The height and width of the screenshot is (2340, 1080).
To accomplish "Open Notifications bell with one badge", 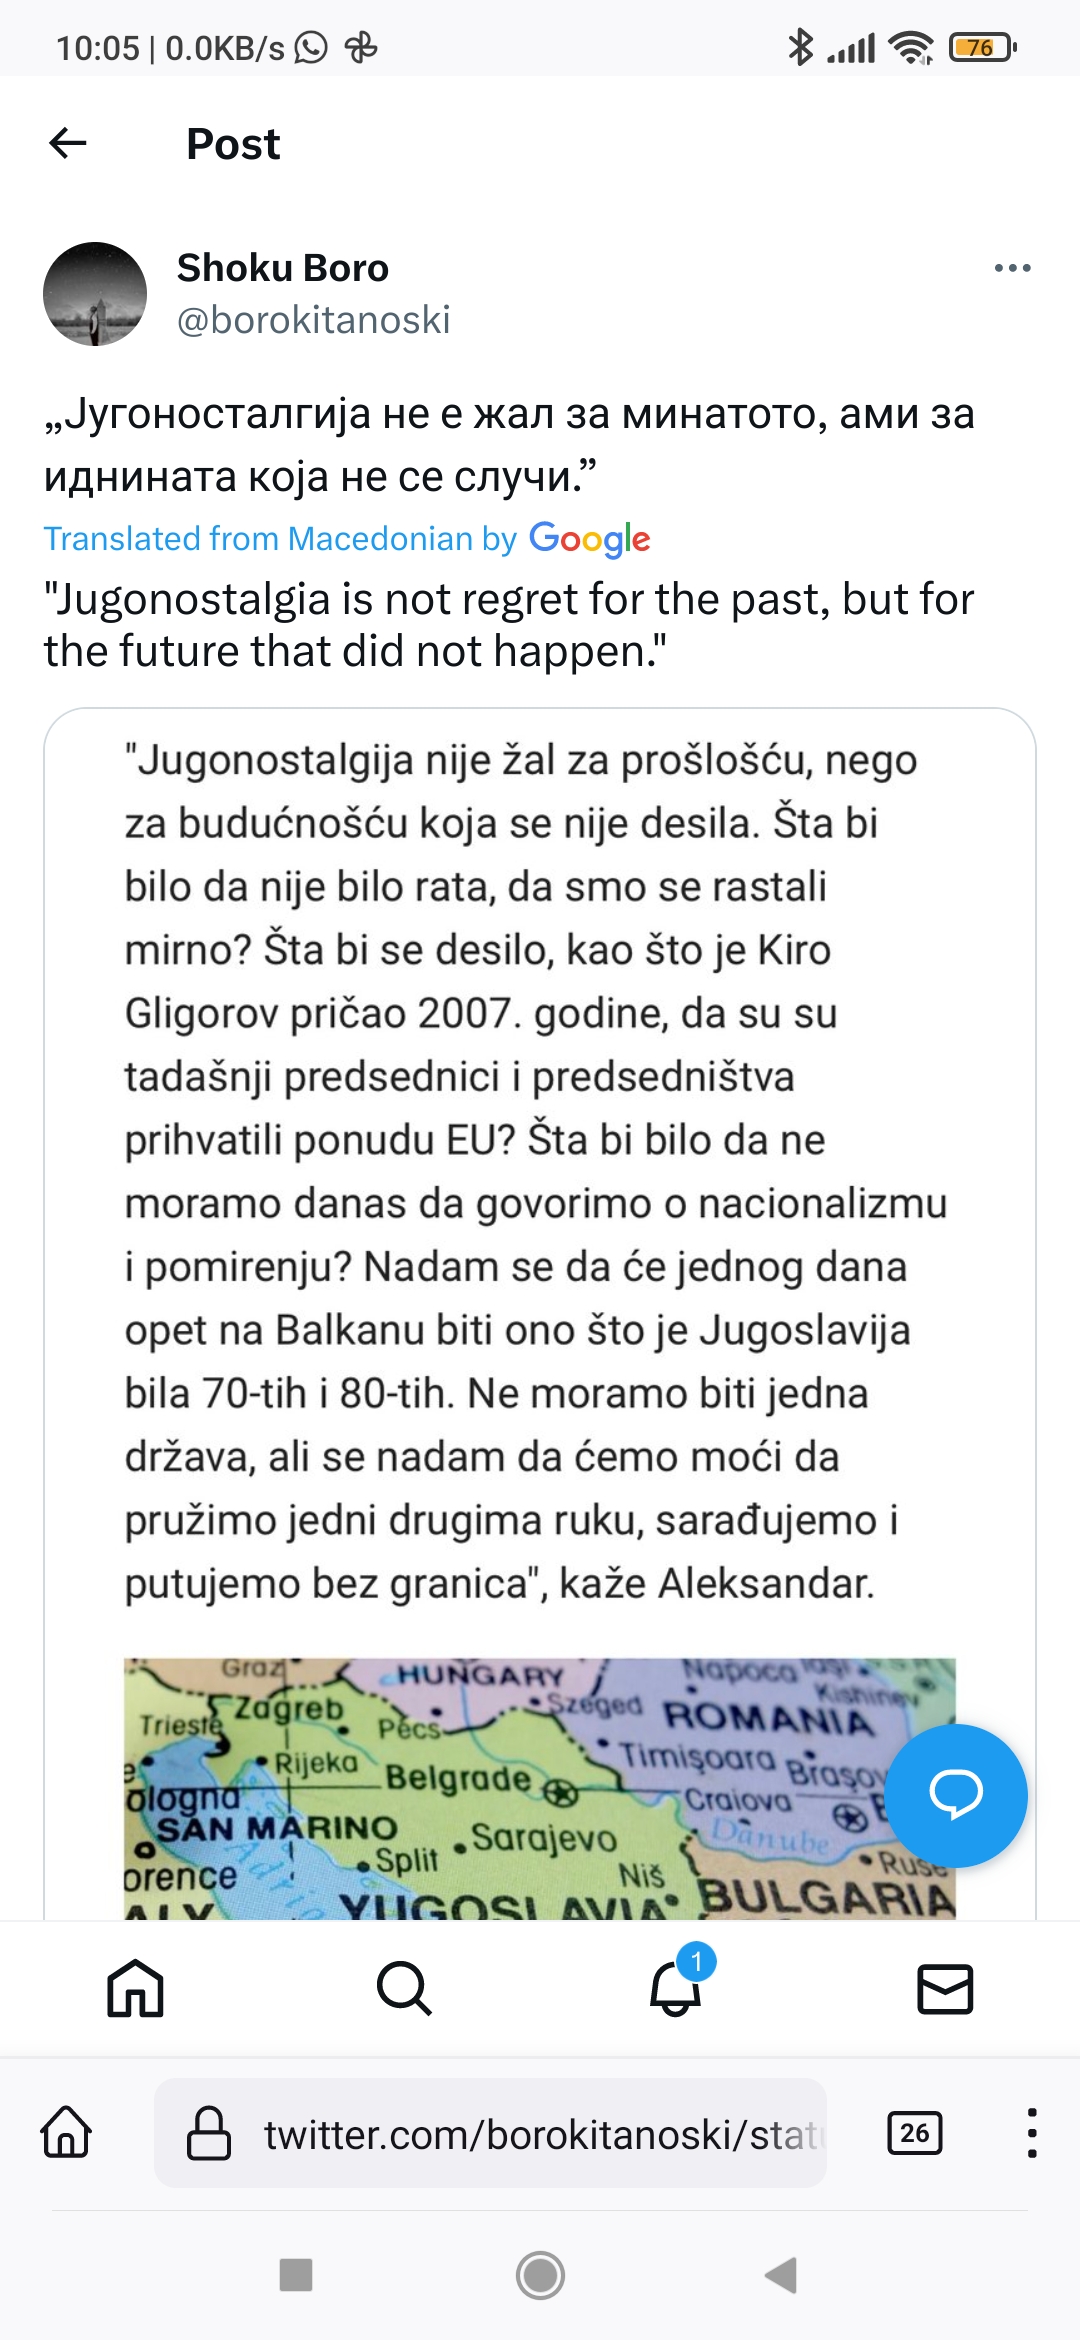I will 676,1987.
